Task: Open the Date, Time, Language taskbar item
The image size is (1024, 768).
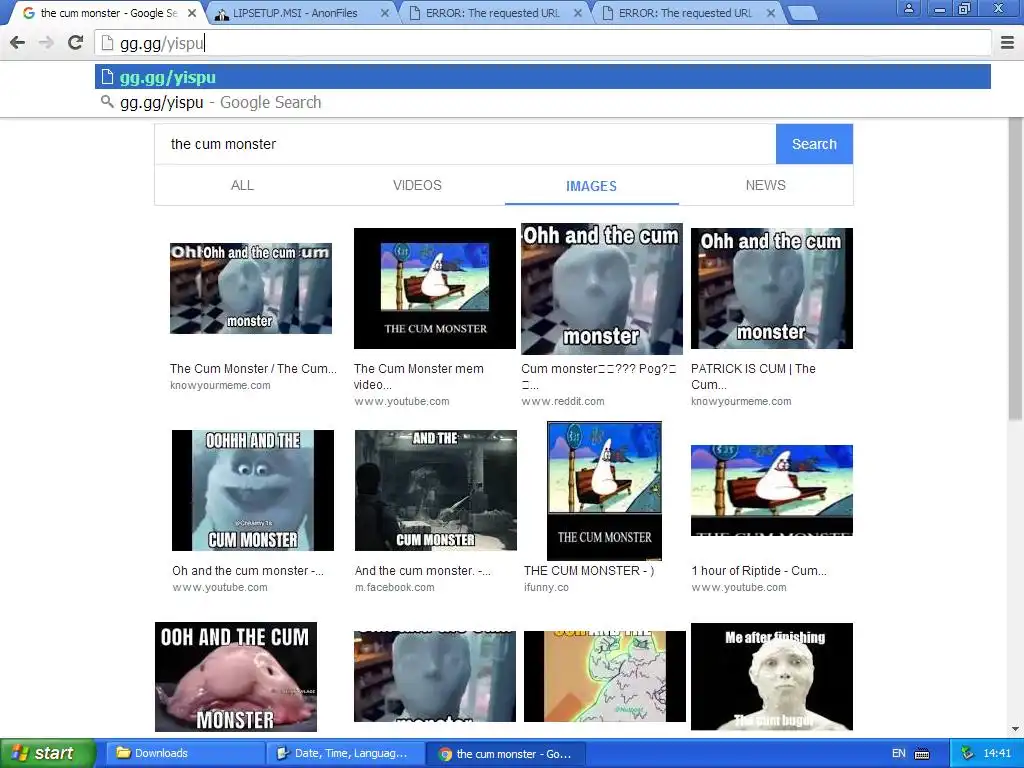Action: 345,754
